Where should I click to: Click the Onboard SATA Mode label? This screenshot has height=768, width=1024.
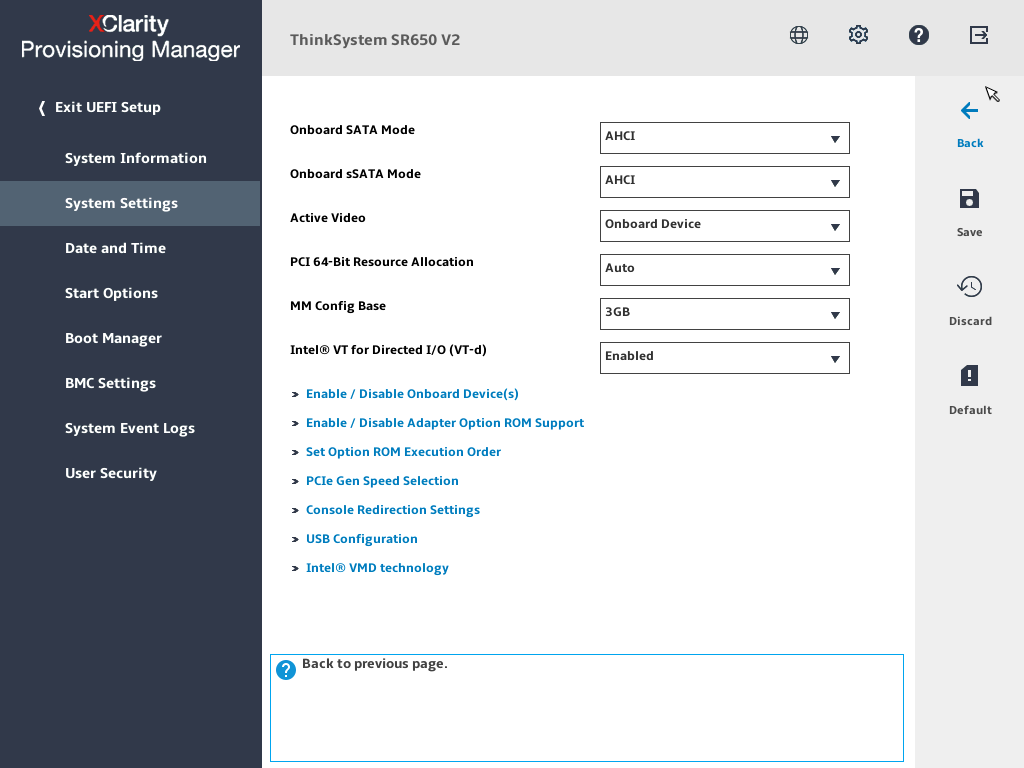pyautogui.click(x=352, y=130)
